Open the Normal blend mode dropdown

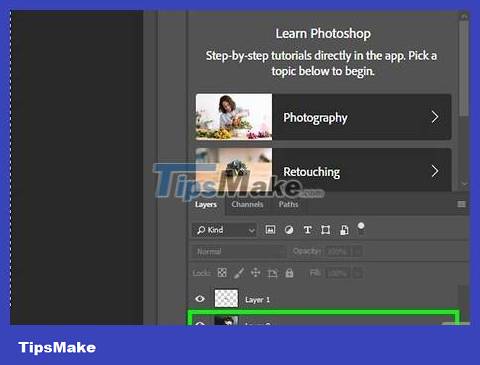click(238, 251)
